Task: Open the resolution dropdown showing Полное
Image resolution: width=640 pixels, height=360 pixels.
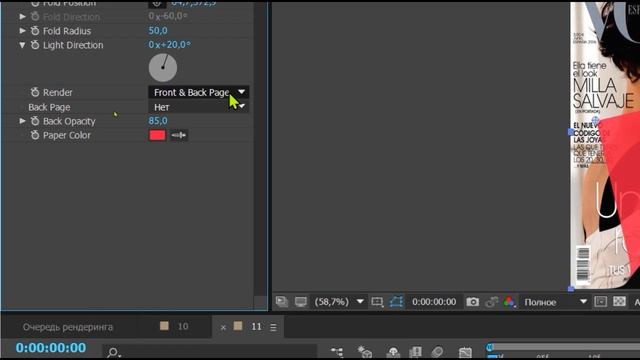Action: [x=556, y=302]
